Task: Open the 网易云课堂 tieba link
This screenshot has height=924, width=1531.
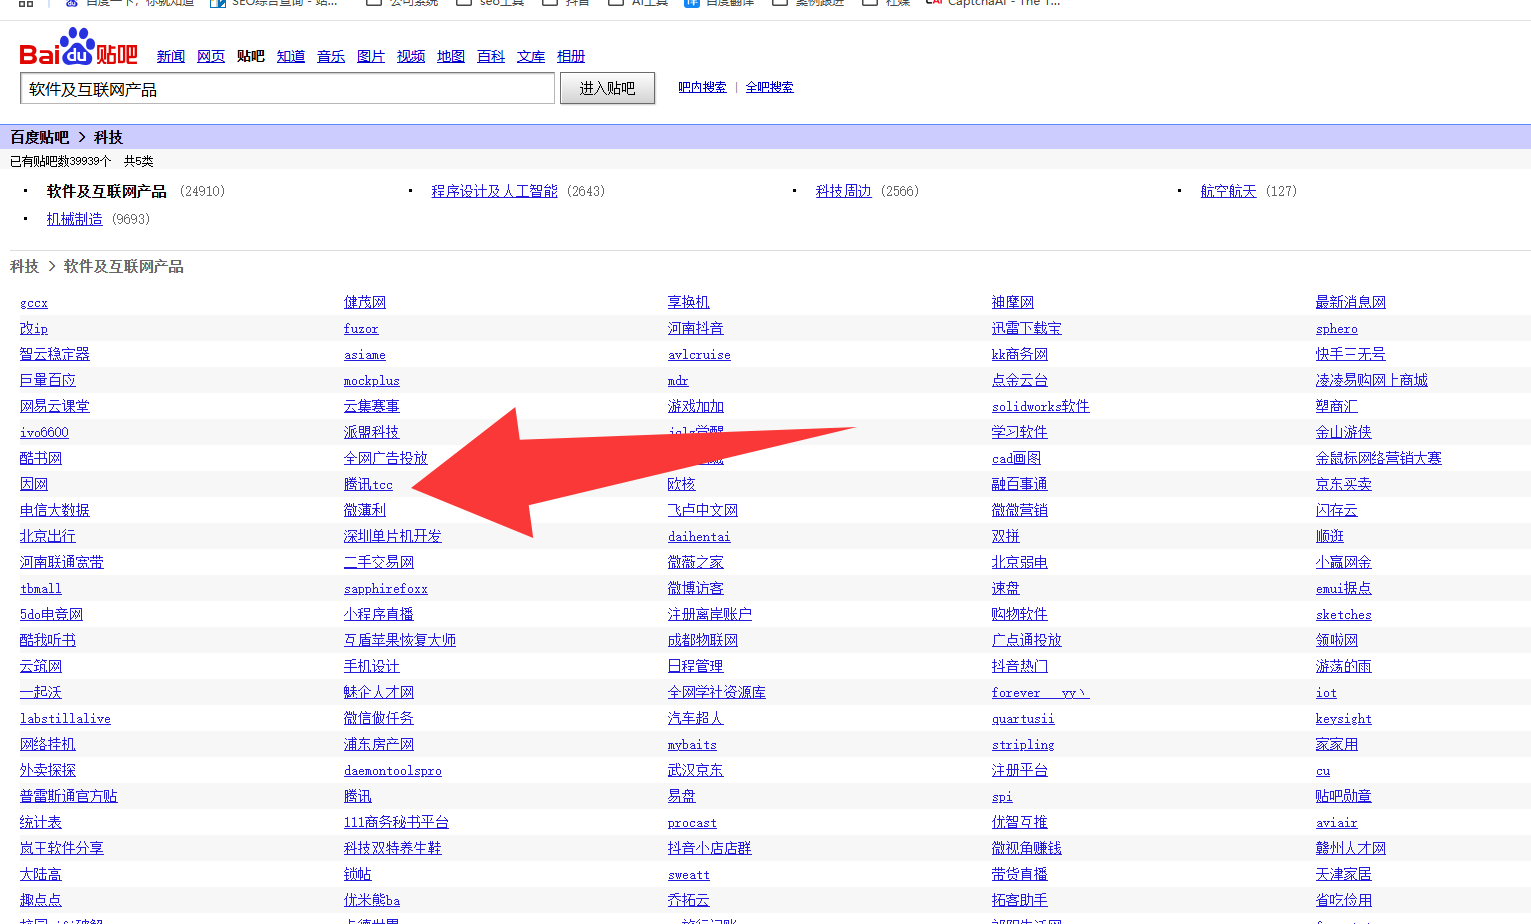Action: click(55, 406)
